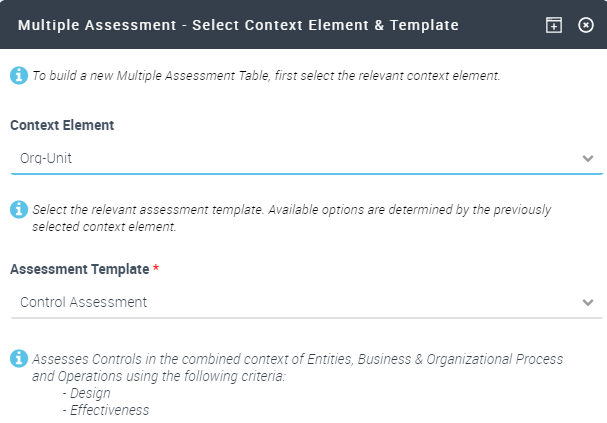Expand the Assessment Template dropdown arrow
The image size is (607, 423).
click(588, 302)
